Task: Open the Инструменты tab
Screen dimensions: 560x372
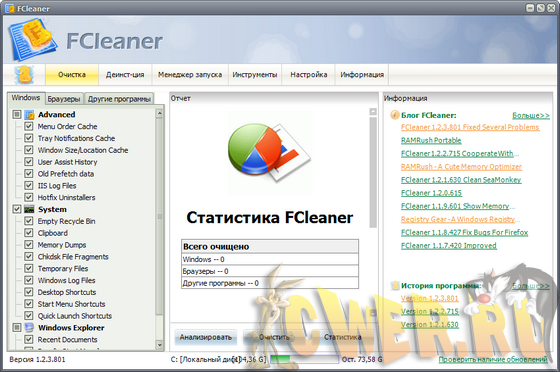Action: click(255, 75)
